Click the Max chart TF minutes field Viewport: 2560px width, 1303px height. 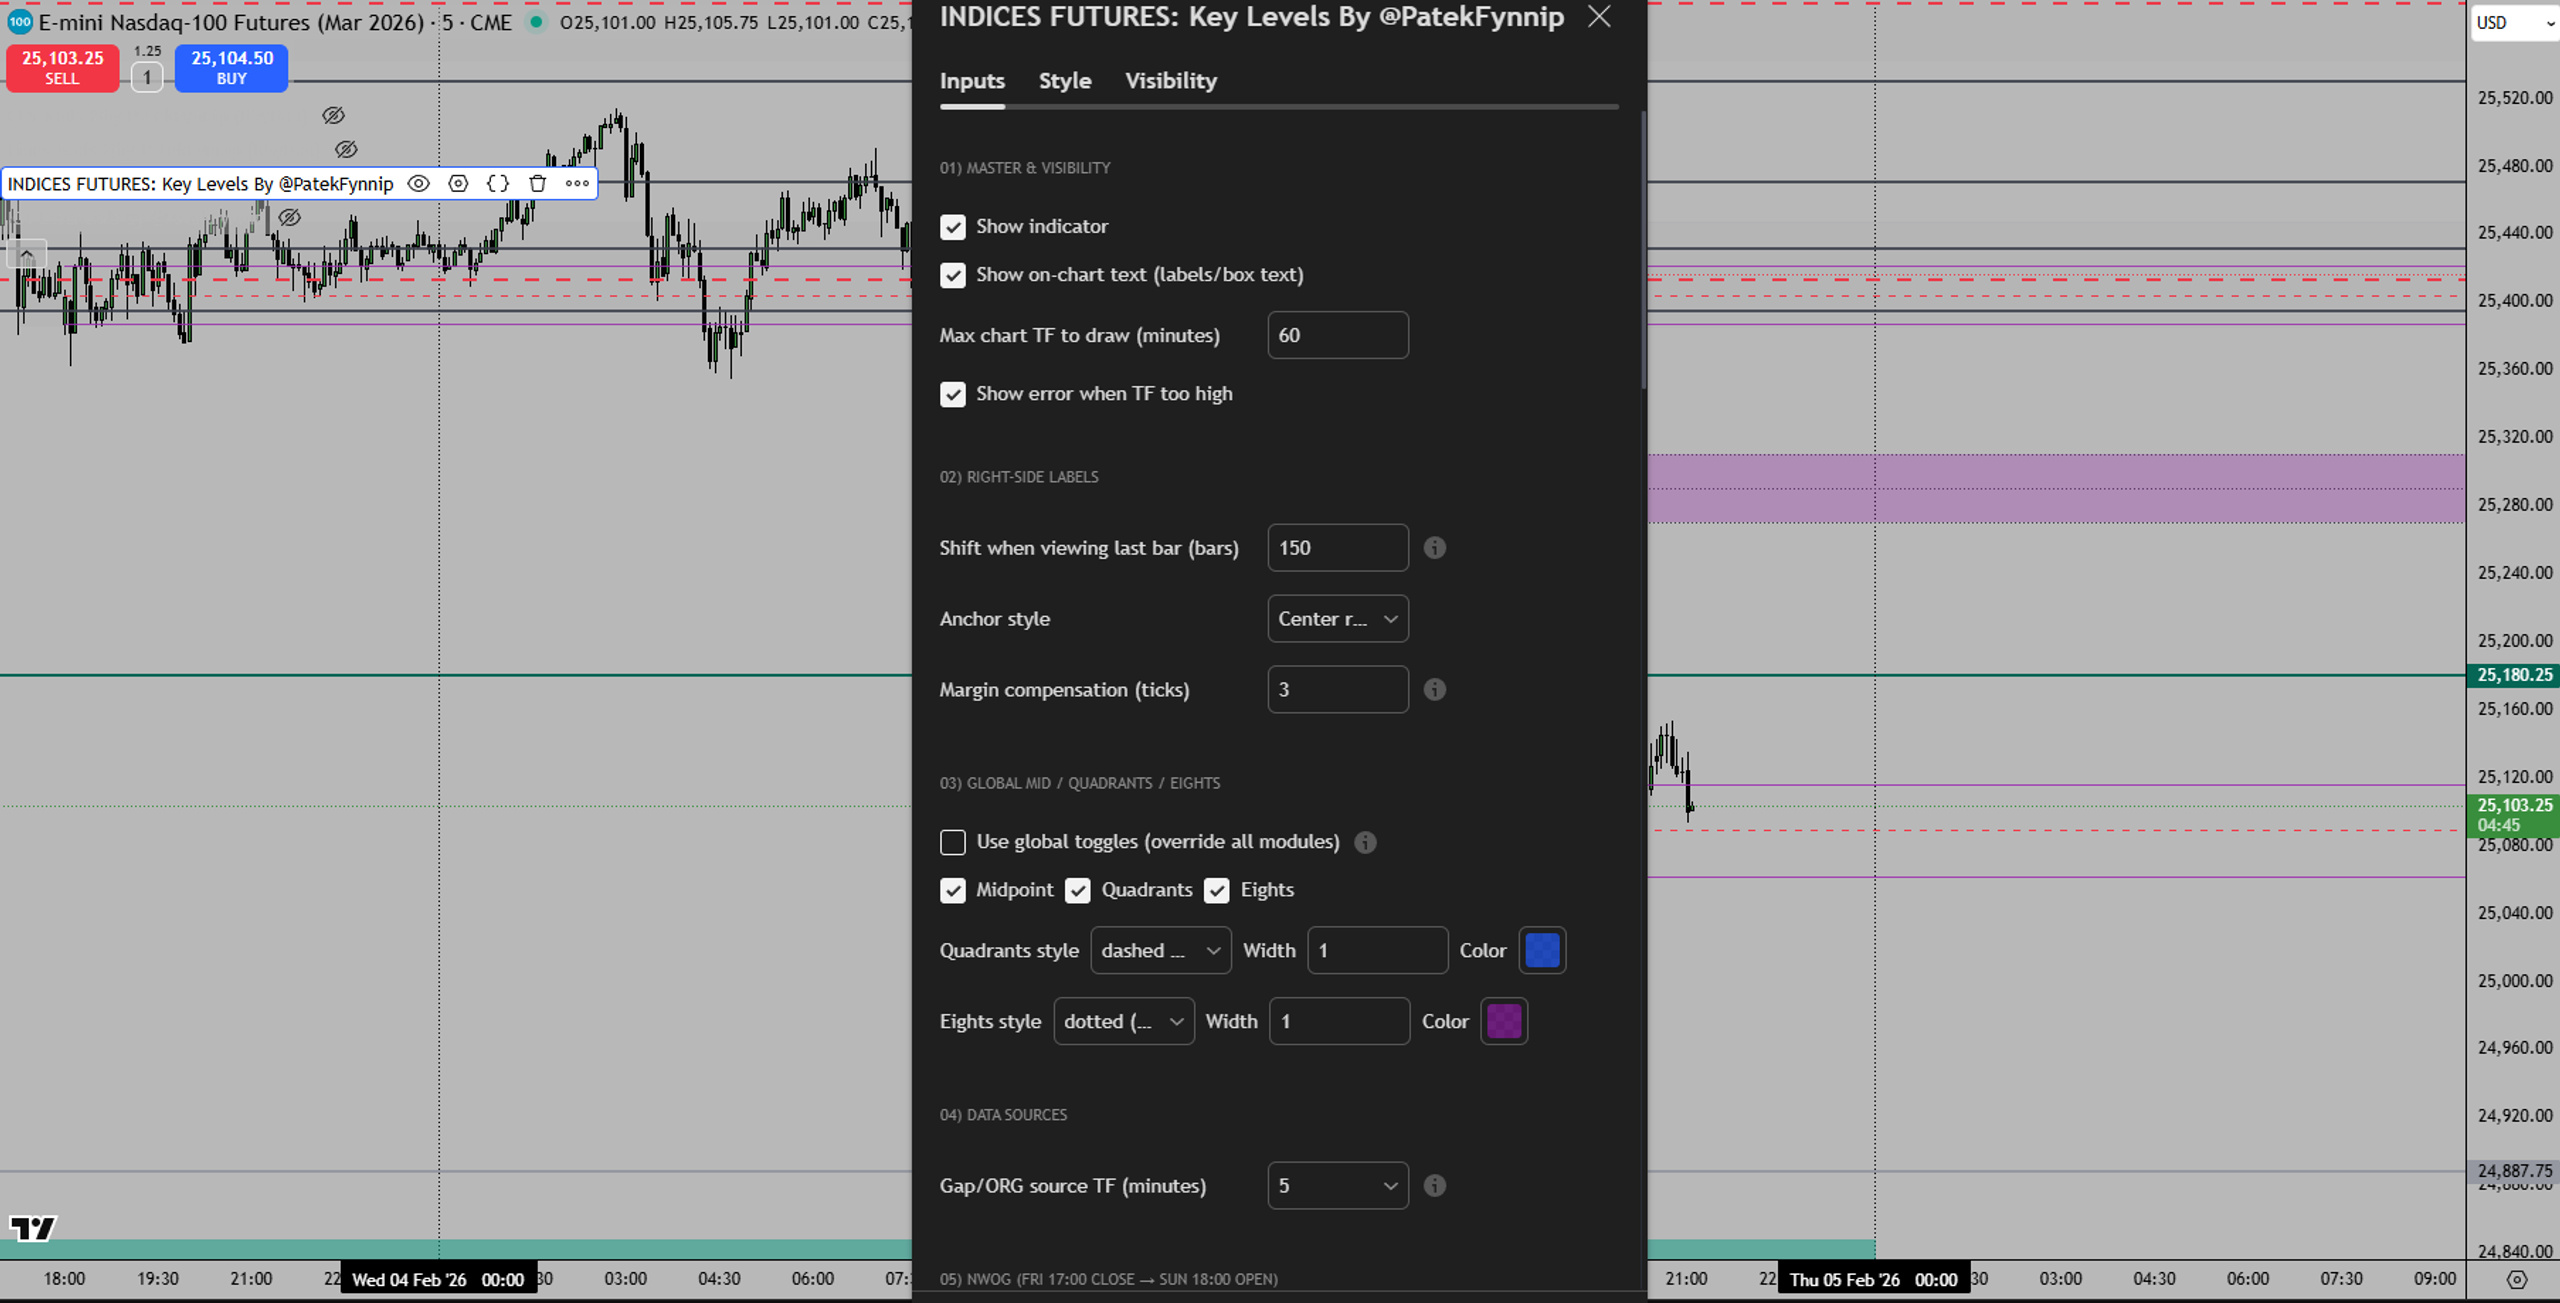click(x=1338, y=335)
